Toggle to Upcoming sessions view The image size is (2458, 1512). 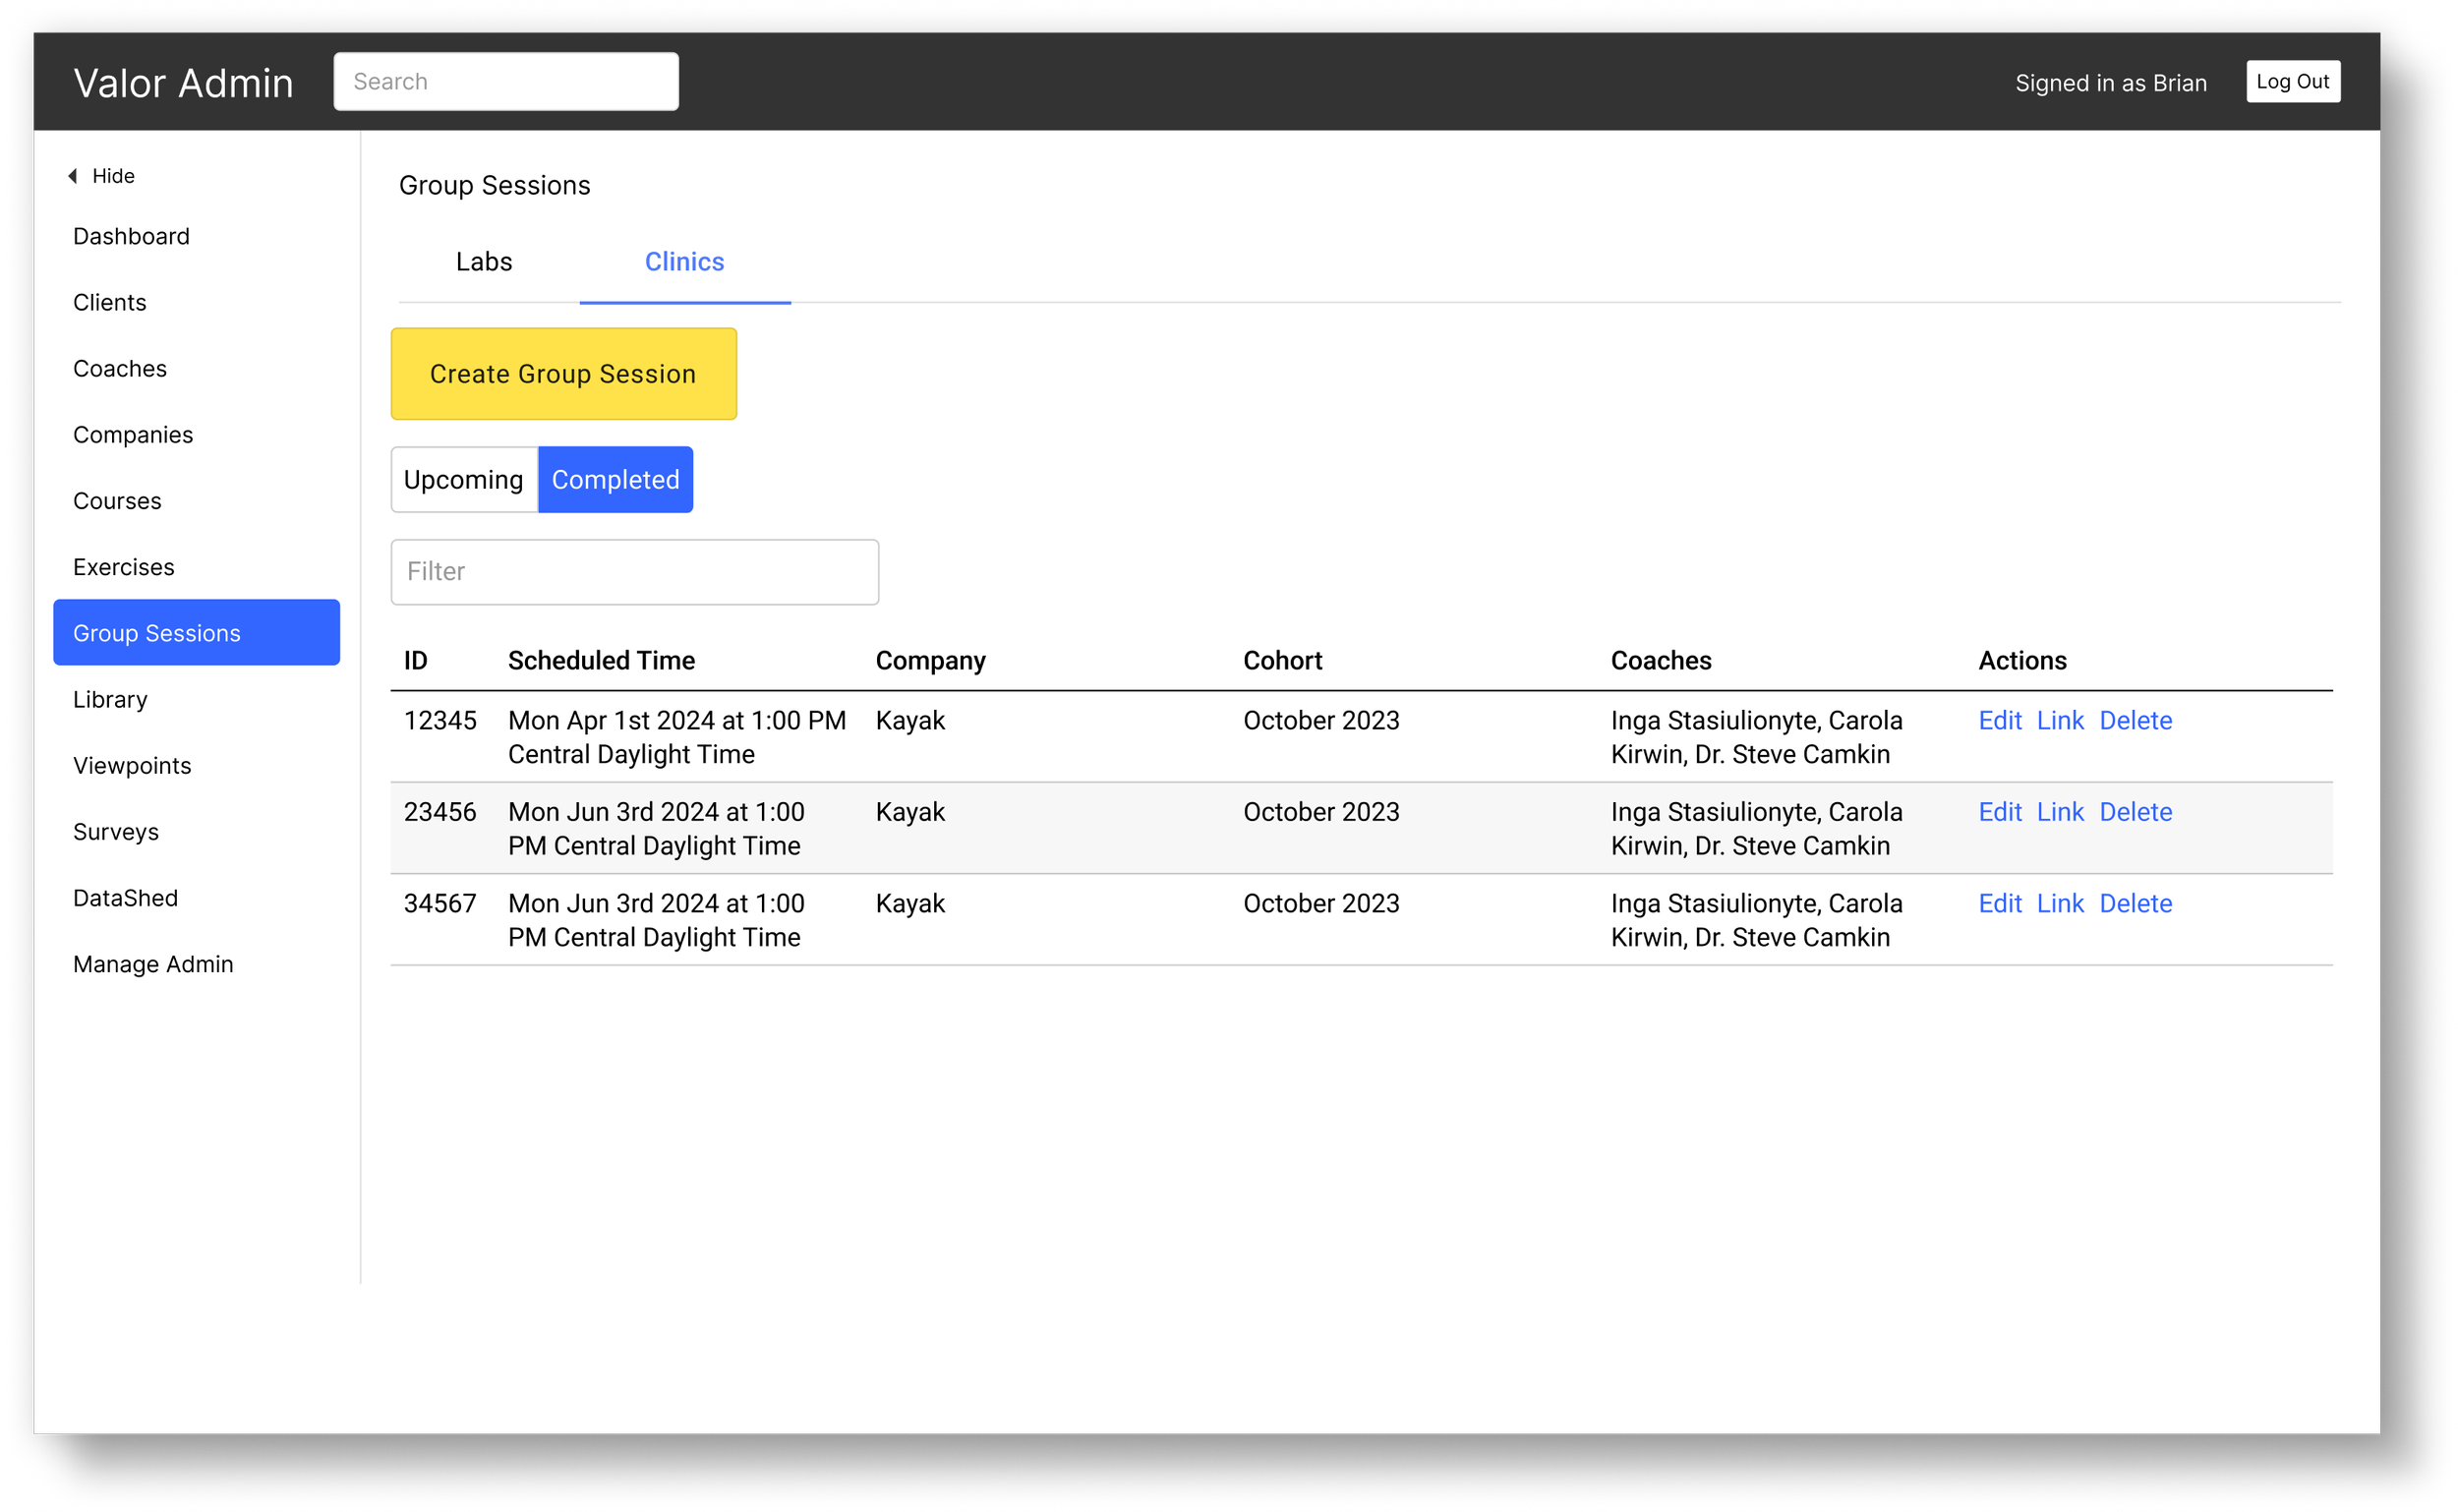tap(464, 480)
